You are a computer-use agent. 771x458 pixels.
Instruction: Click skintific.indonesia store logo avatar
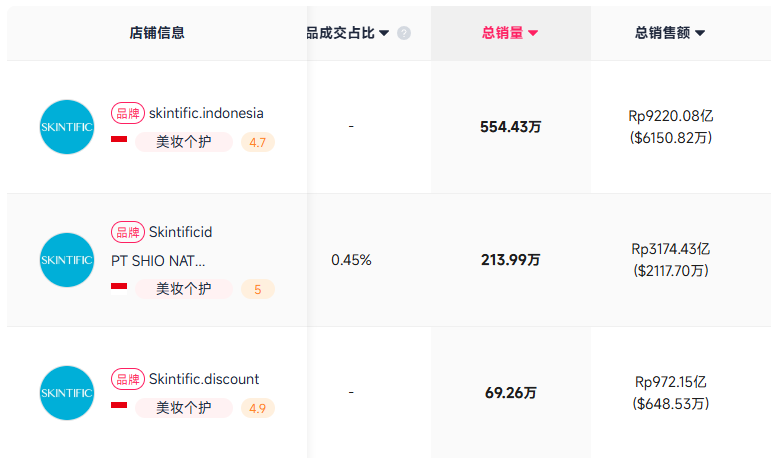tap(67, 127)
